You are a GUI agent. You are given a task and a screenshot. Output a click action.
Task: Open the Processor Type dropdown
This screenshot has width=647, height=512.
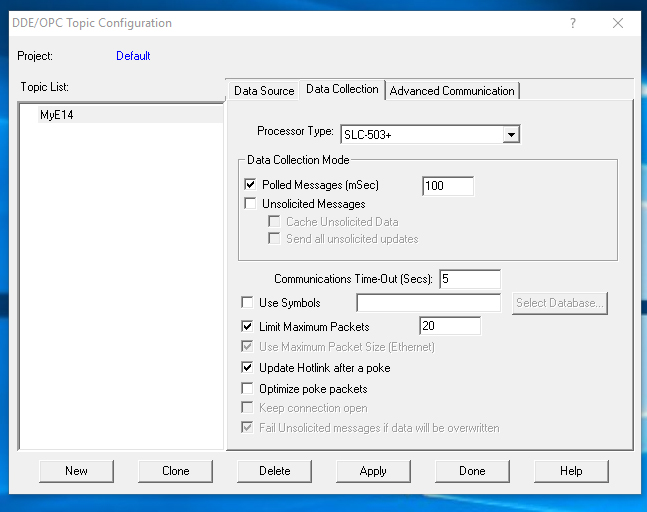510,135
